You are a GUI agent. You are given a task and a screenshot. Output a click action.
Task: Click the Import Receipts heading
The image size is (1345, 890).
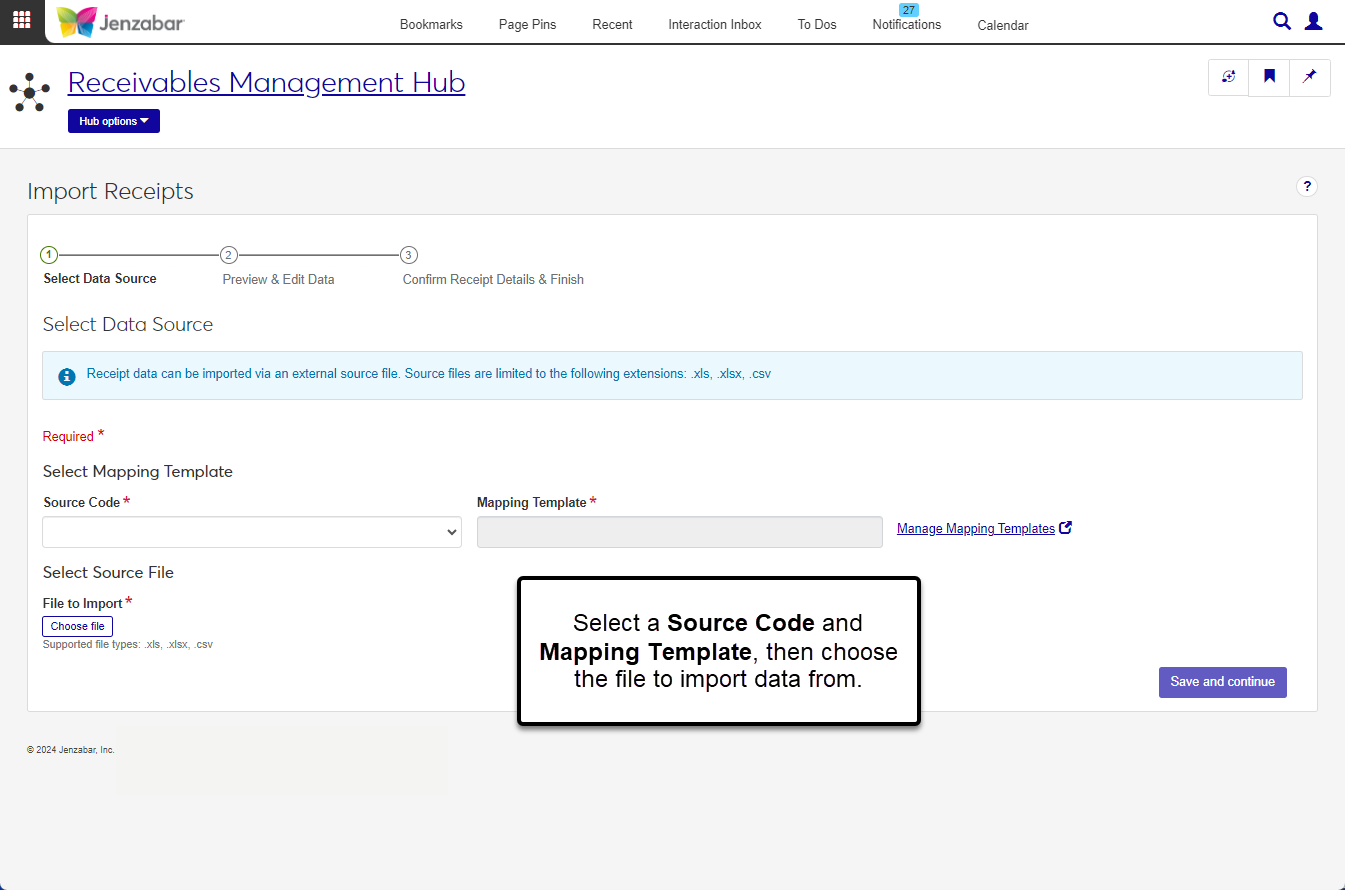click(111, 191)
